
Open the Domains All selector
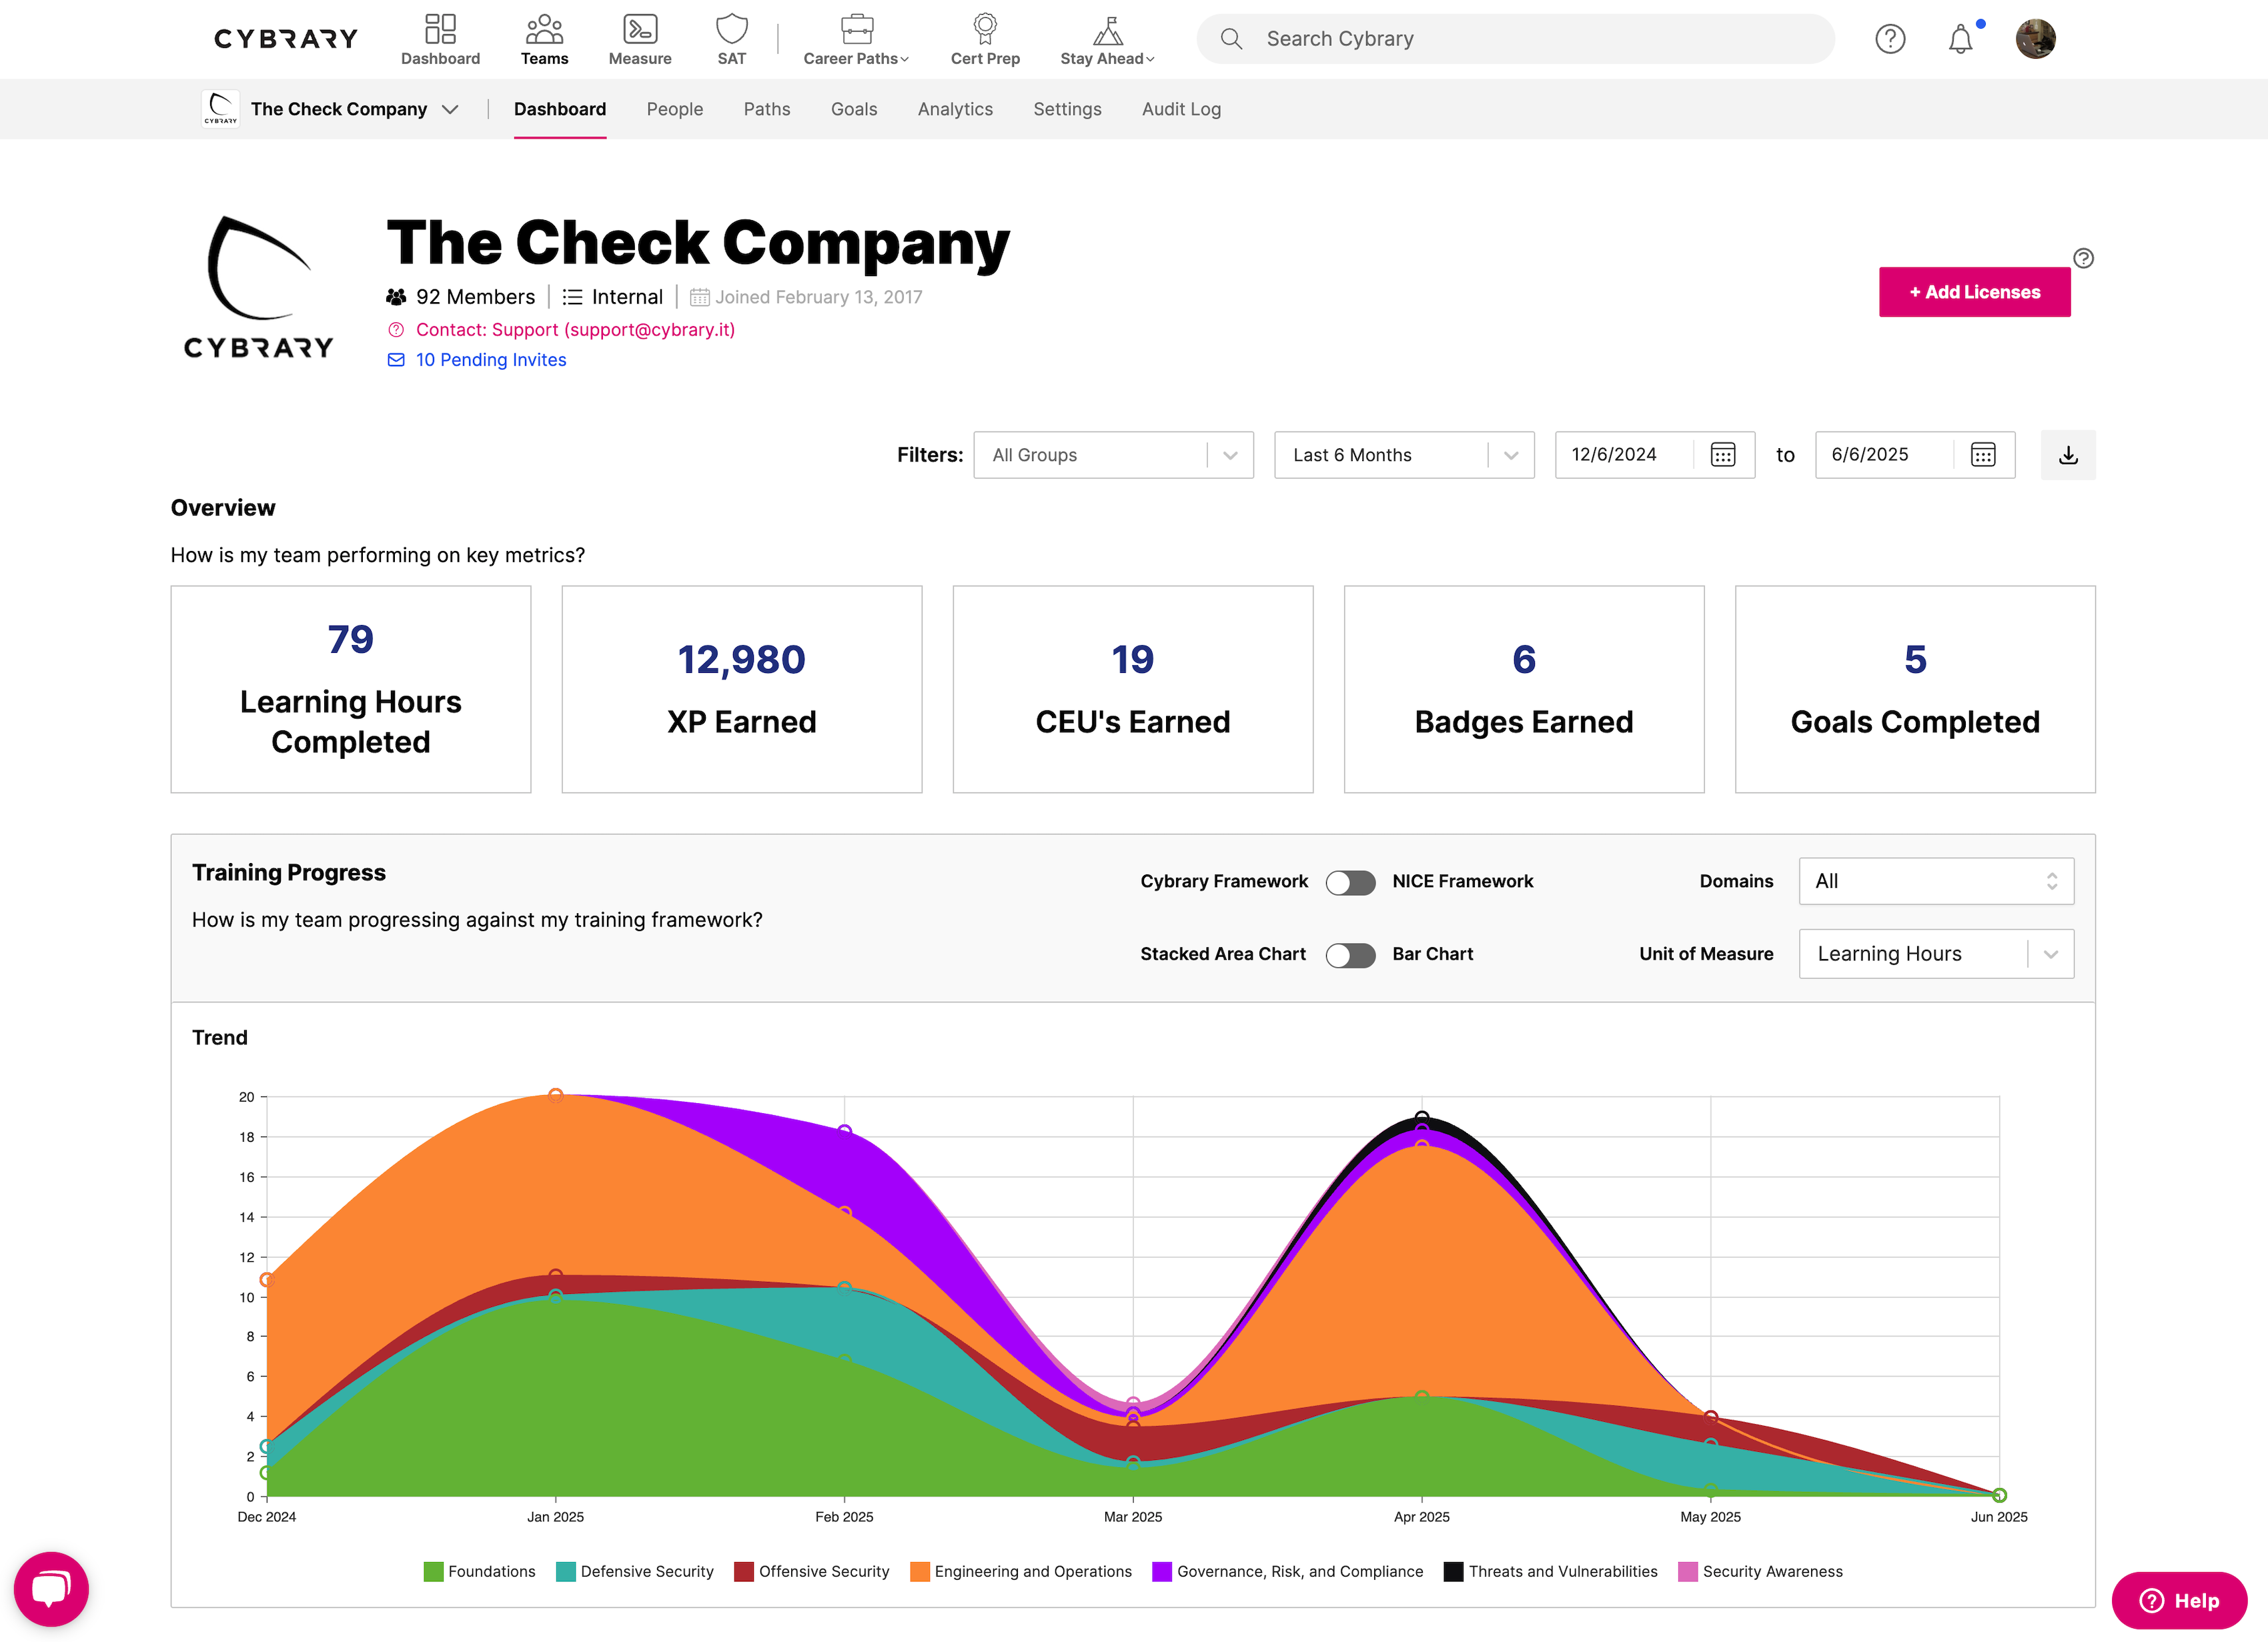pyautogui.click(x=1936, y=881)
